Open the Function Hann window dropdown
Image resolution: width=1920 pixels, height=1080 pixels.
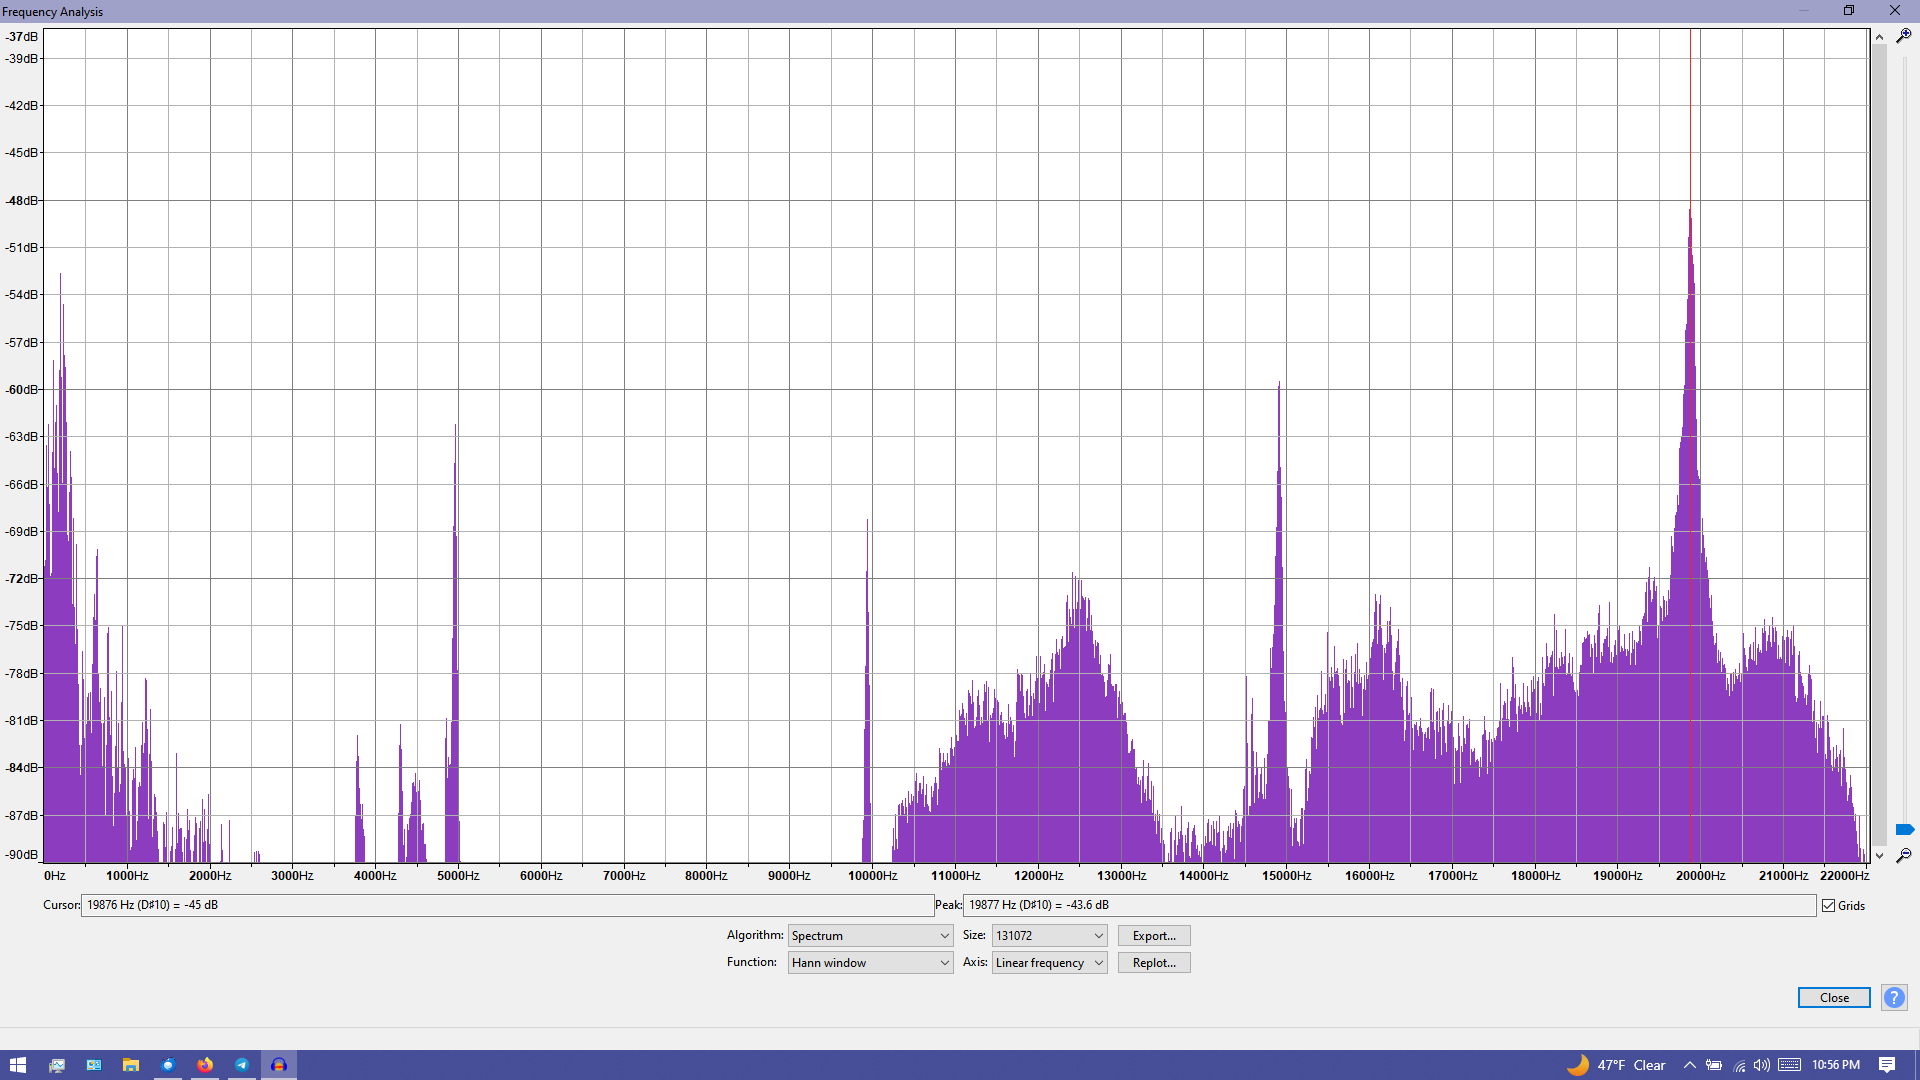coord(870,963)
